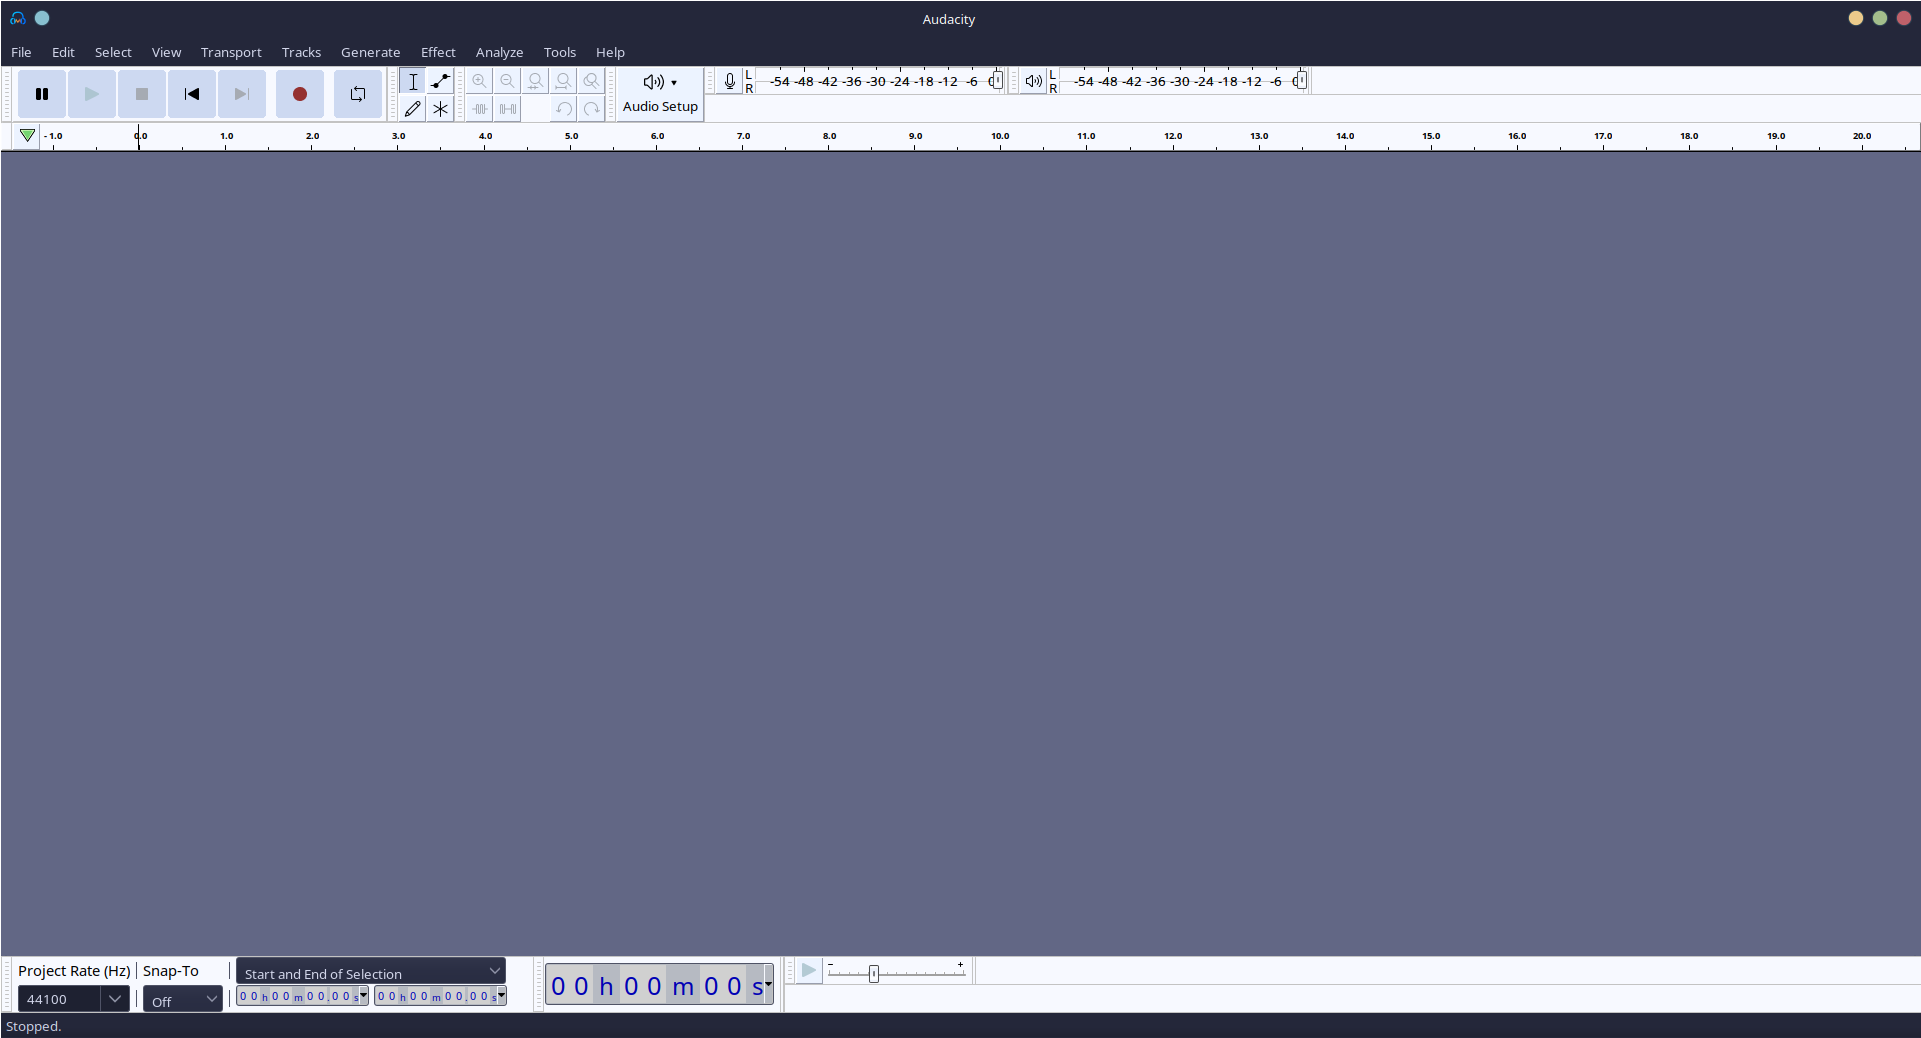
Task: Toggle the Loop playback button
Action: pyautogui.click(x=358, y=94)
